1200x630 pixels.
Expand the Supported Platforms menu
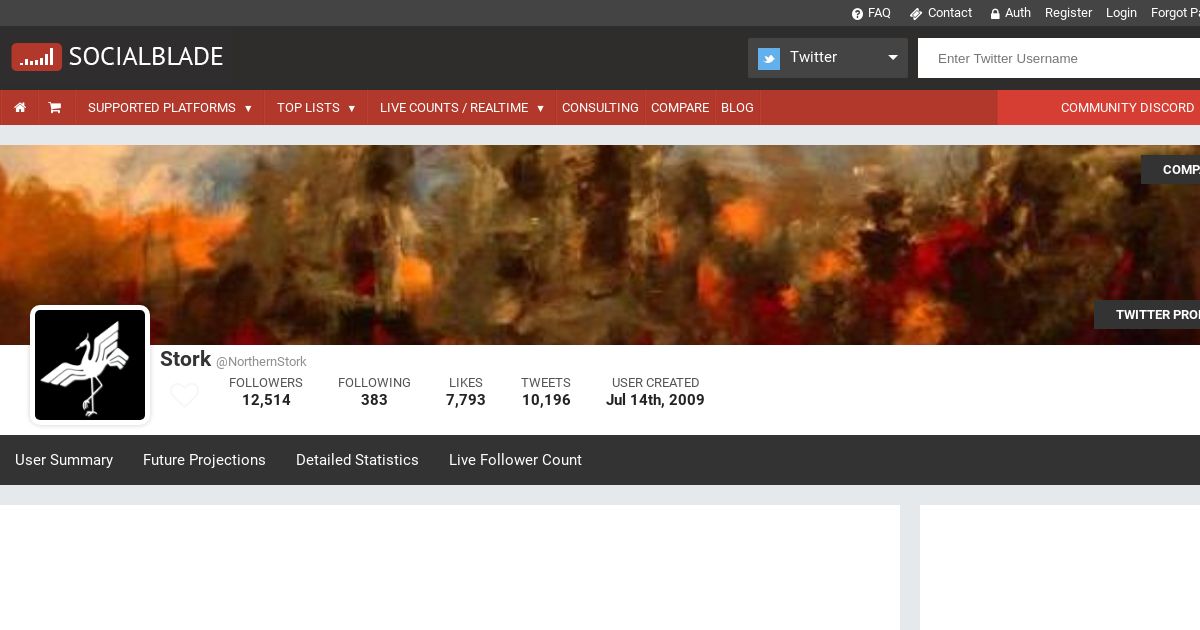coord(170,107)
